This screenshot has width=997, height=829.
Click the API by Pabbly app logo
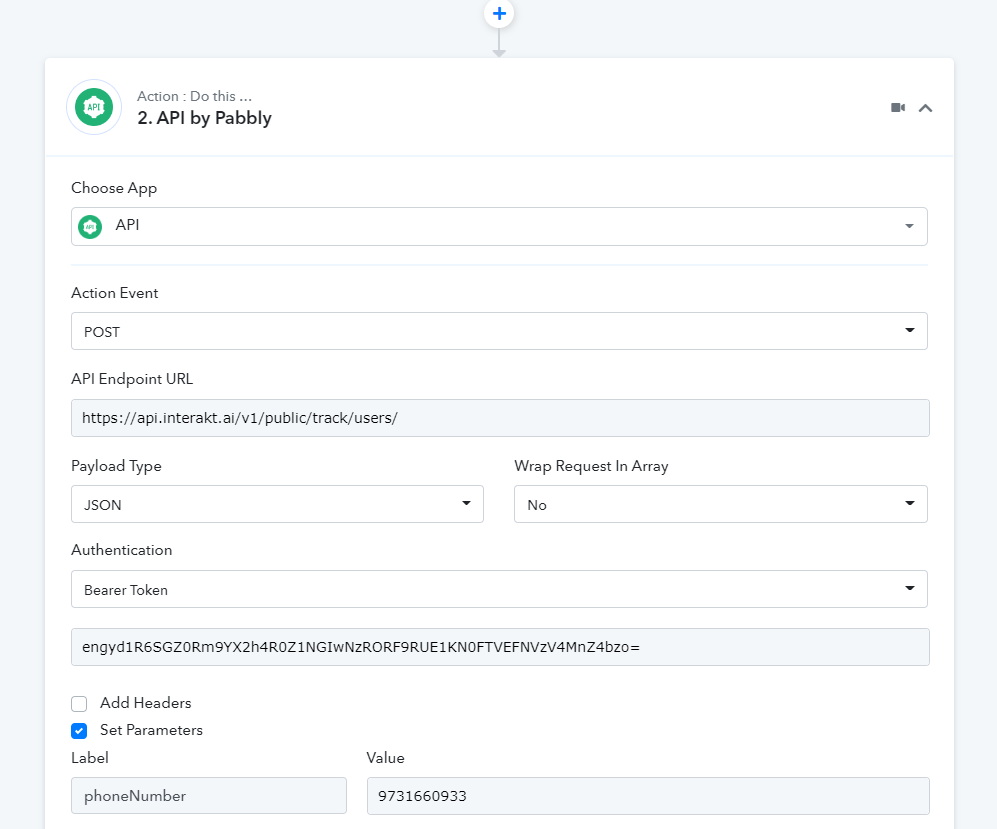(94, 107)
